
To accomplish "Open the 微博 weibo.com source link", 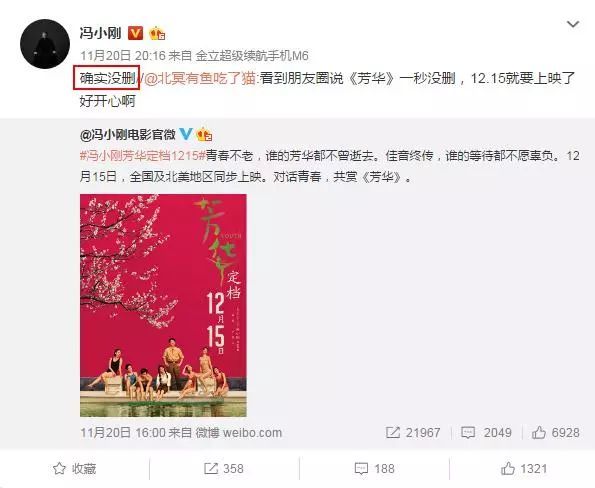I will 239,433.
